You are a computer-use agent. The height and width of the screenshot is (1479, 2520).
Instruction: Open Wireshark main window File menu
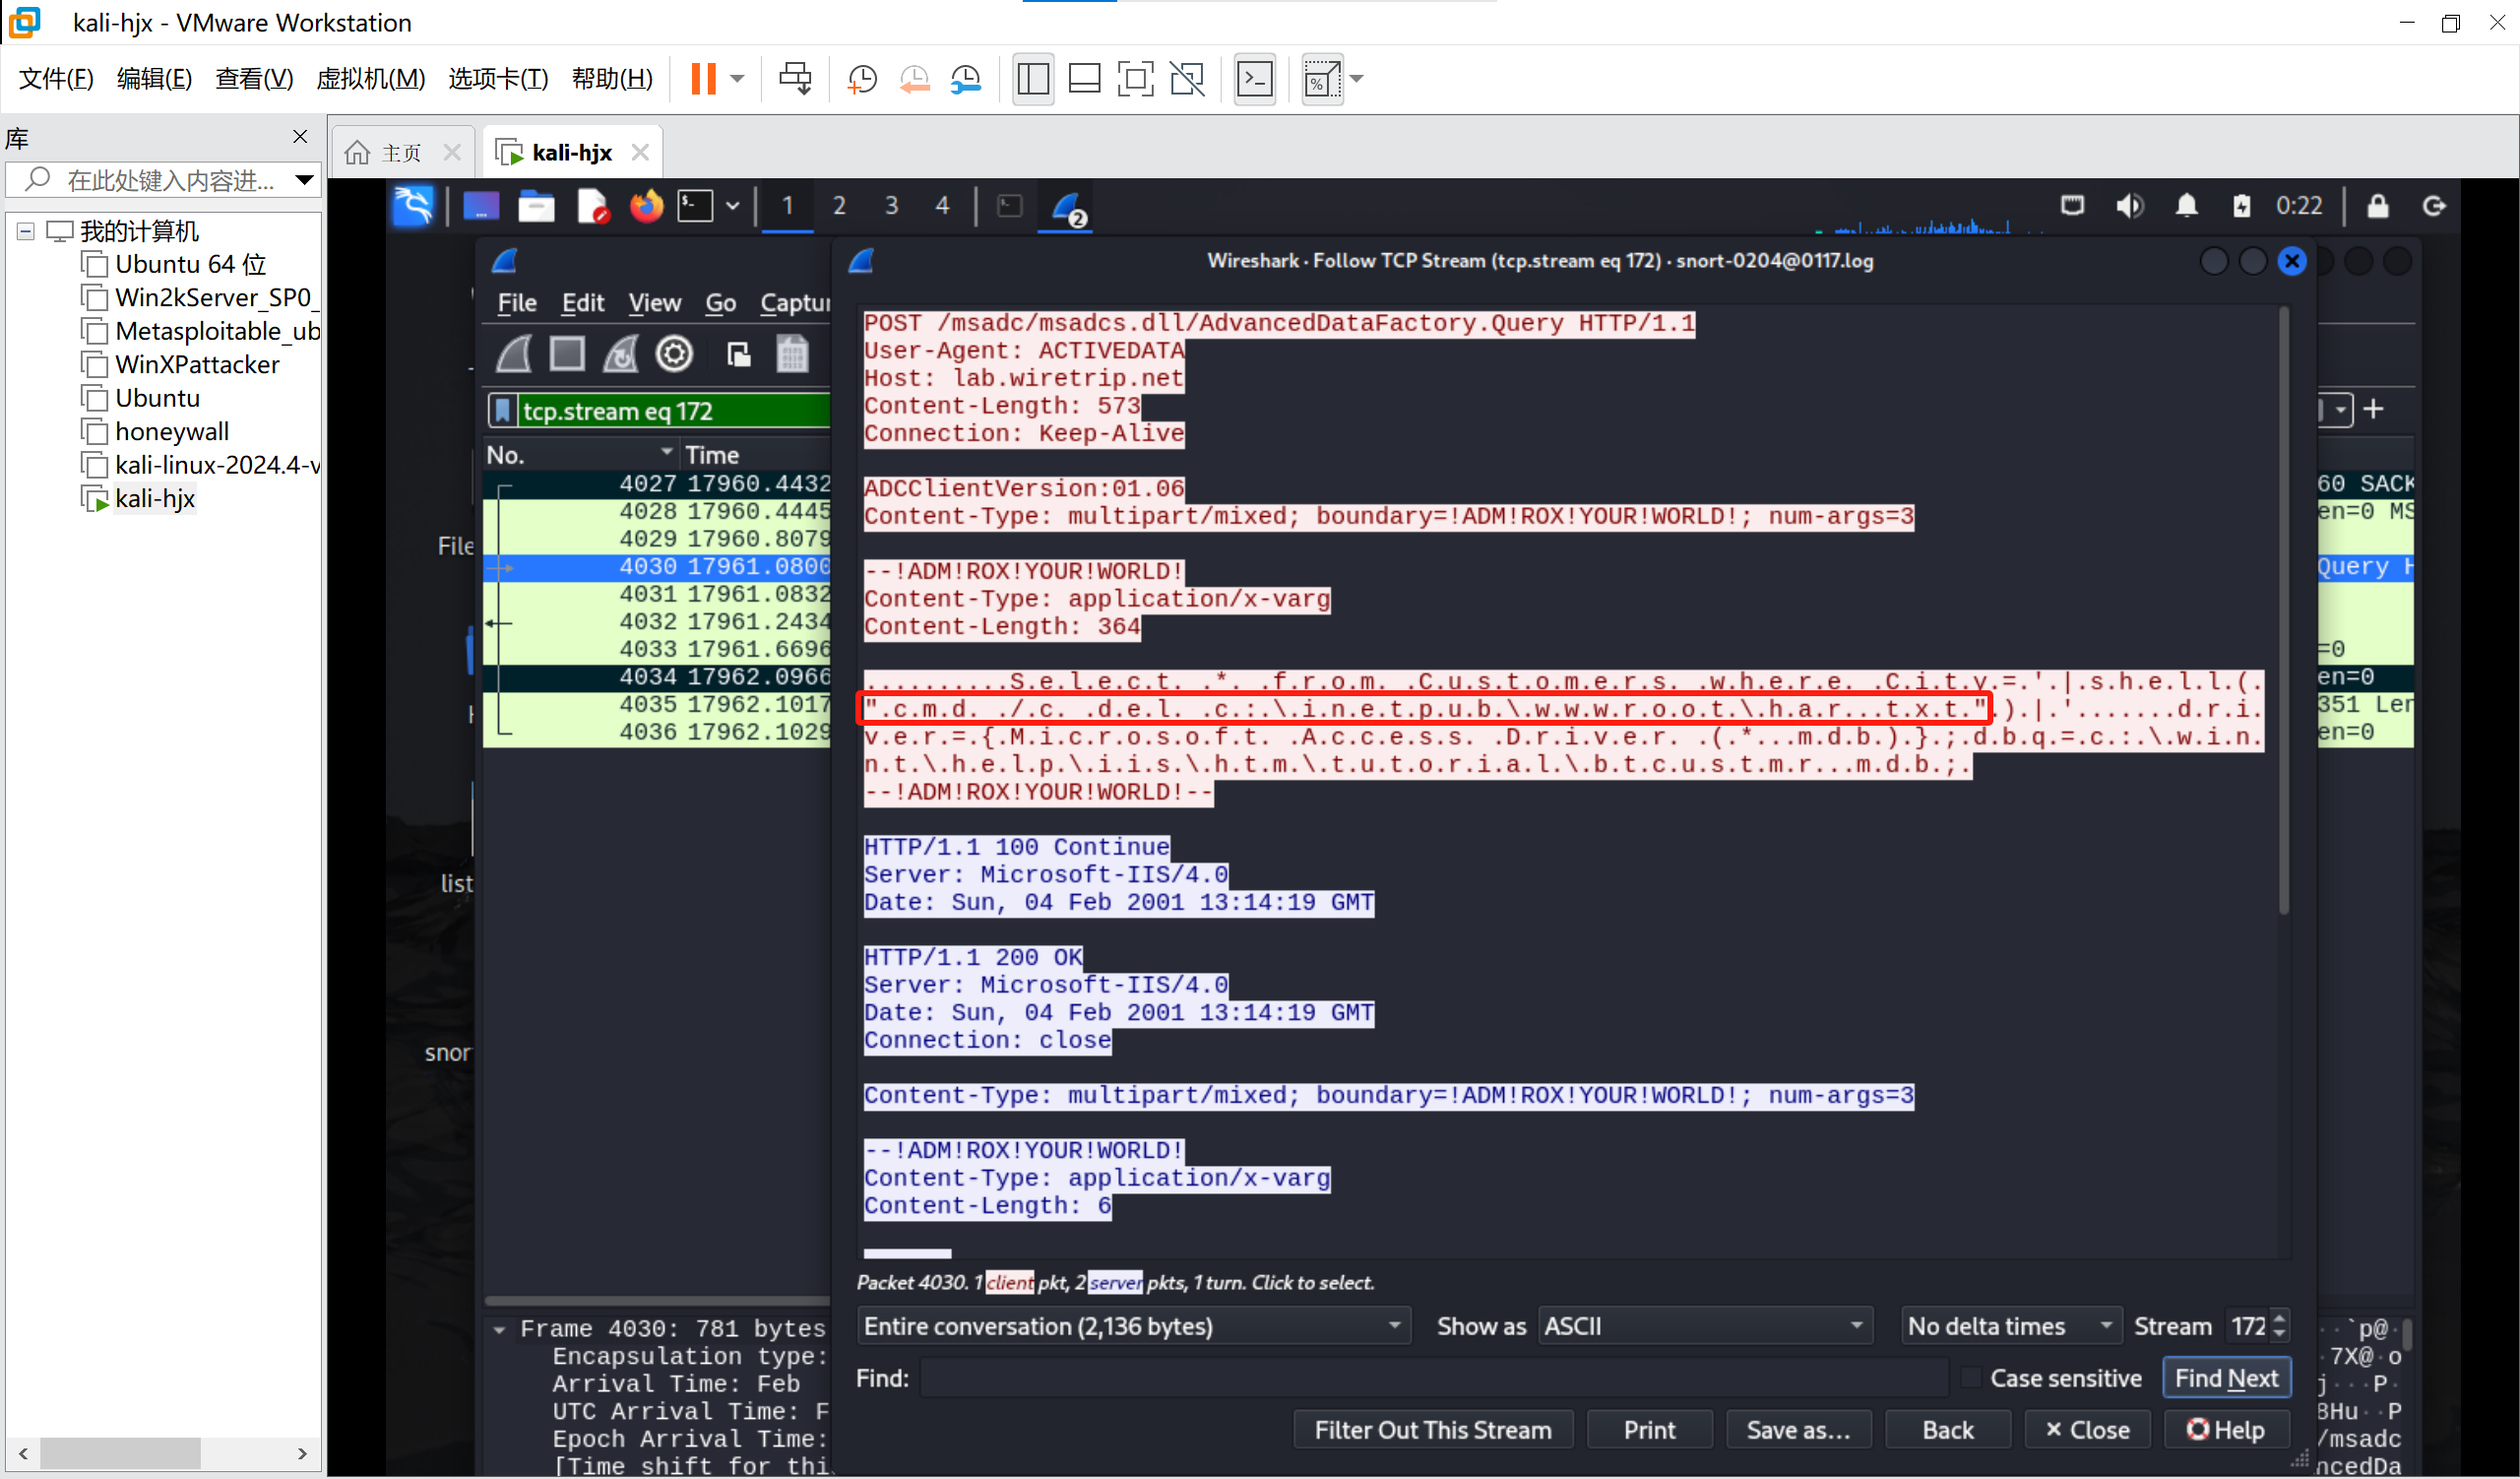[517, 303]
